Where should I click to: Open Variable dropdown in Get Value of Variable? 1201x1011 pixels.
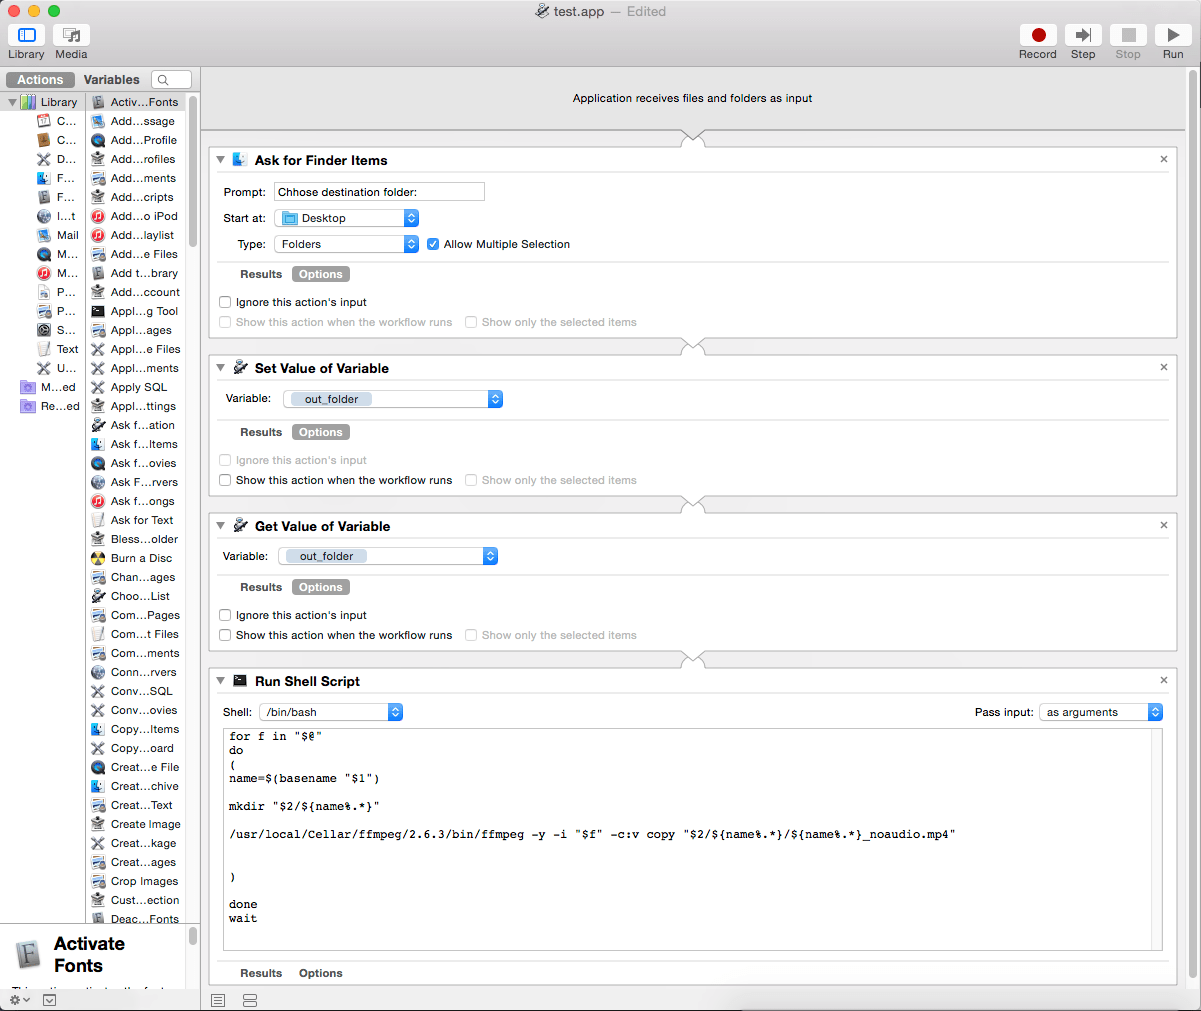point(388,556)
